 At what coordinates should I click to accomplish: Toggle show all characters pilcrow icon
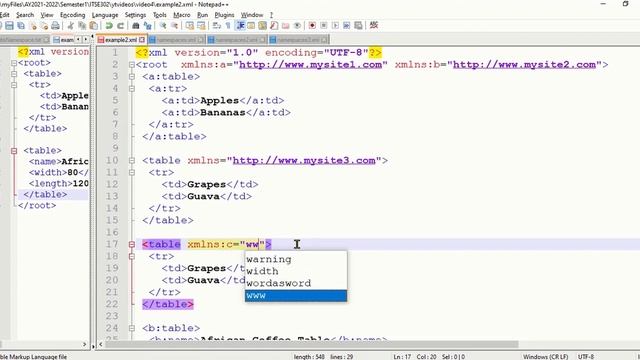click(228, 26)
